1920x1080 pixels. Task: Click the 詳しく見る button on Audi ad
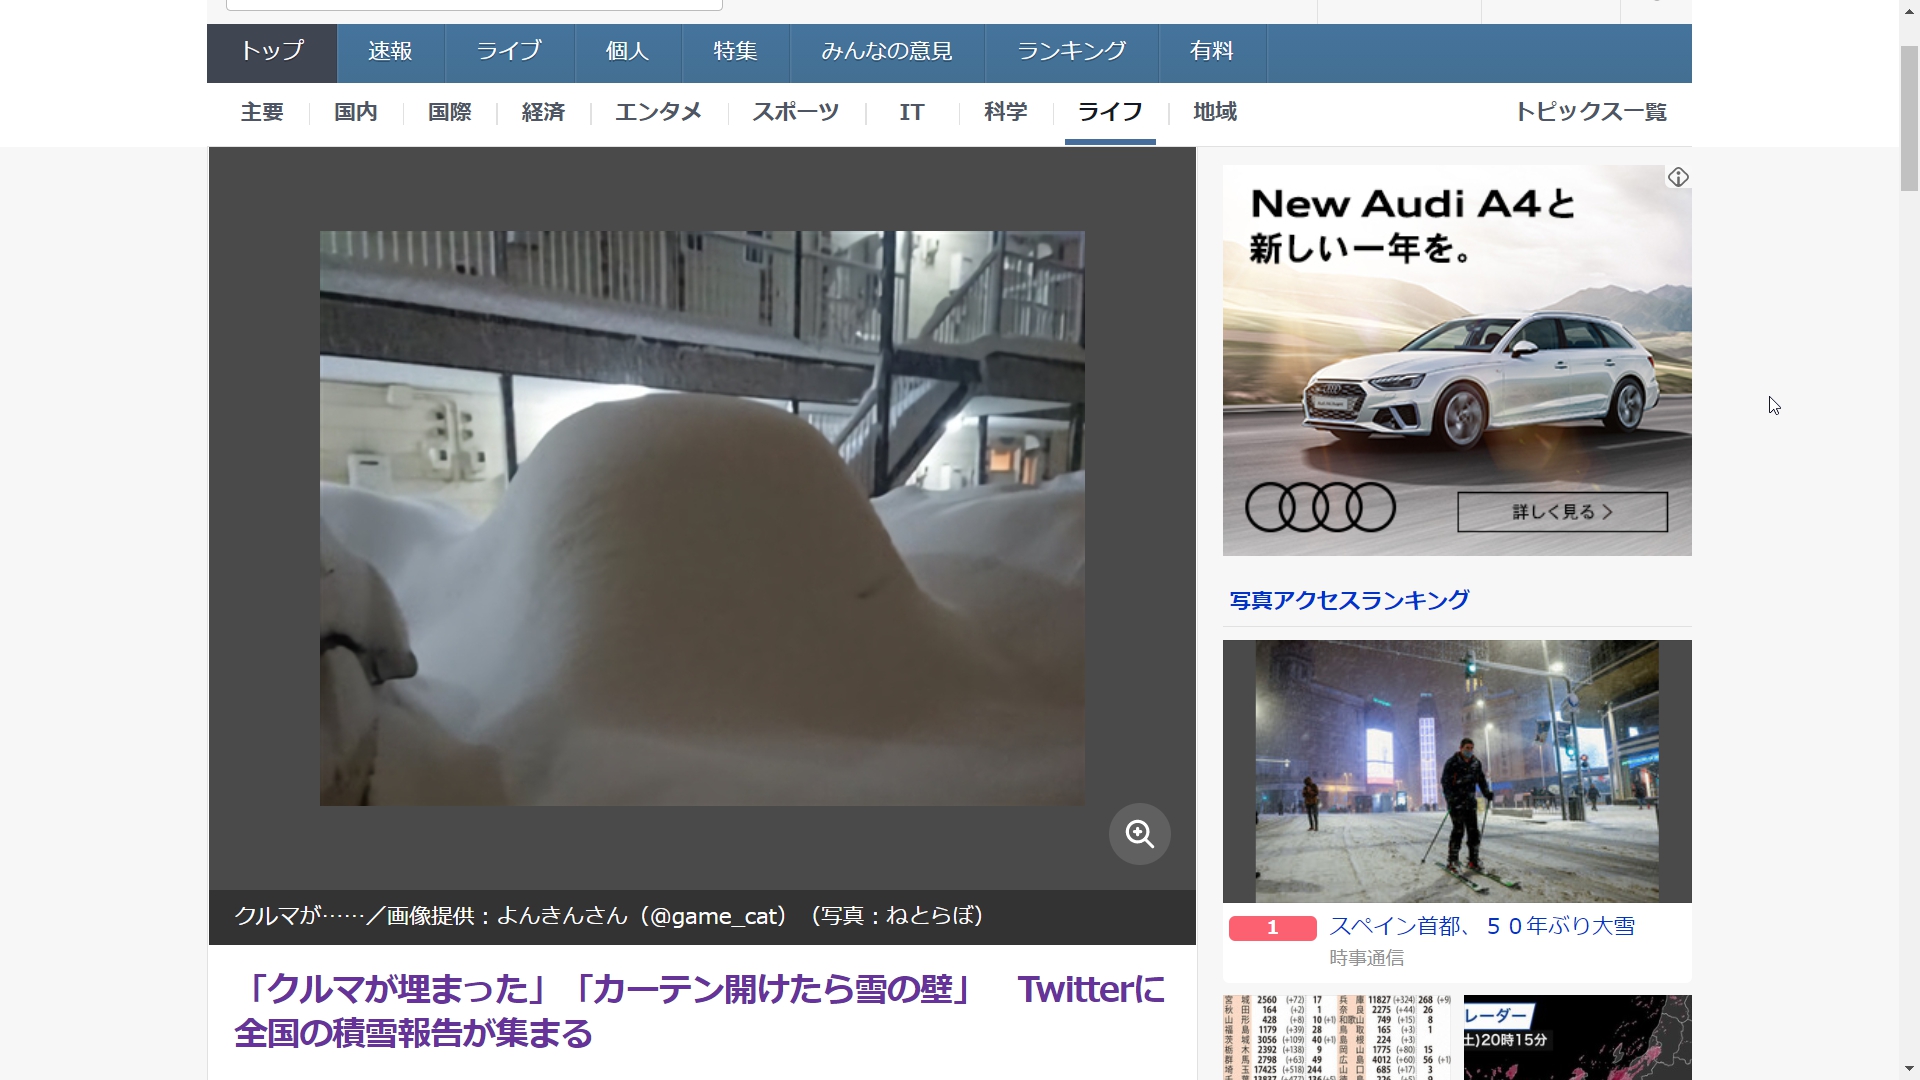[1562, 512]
